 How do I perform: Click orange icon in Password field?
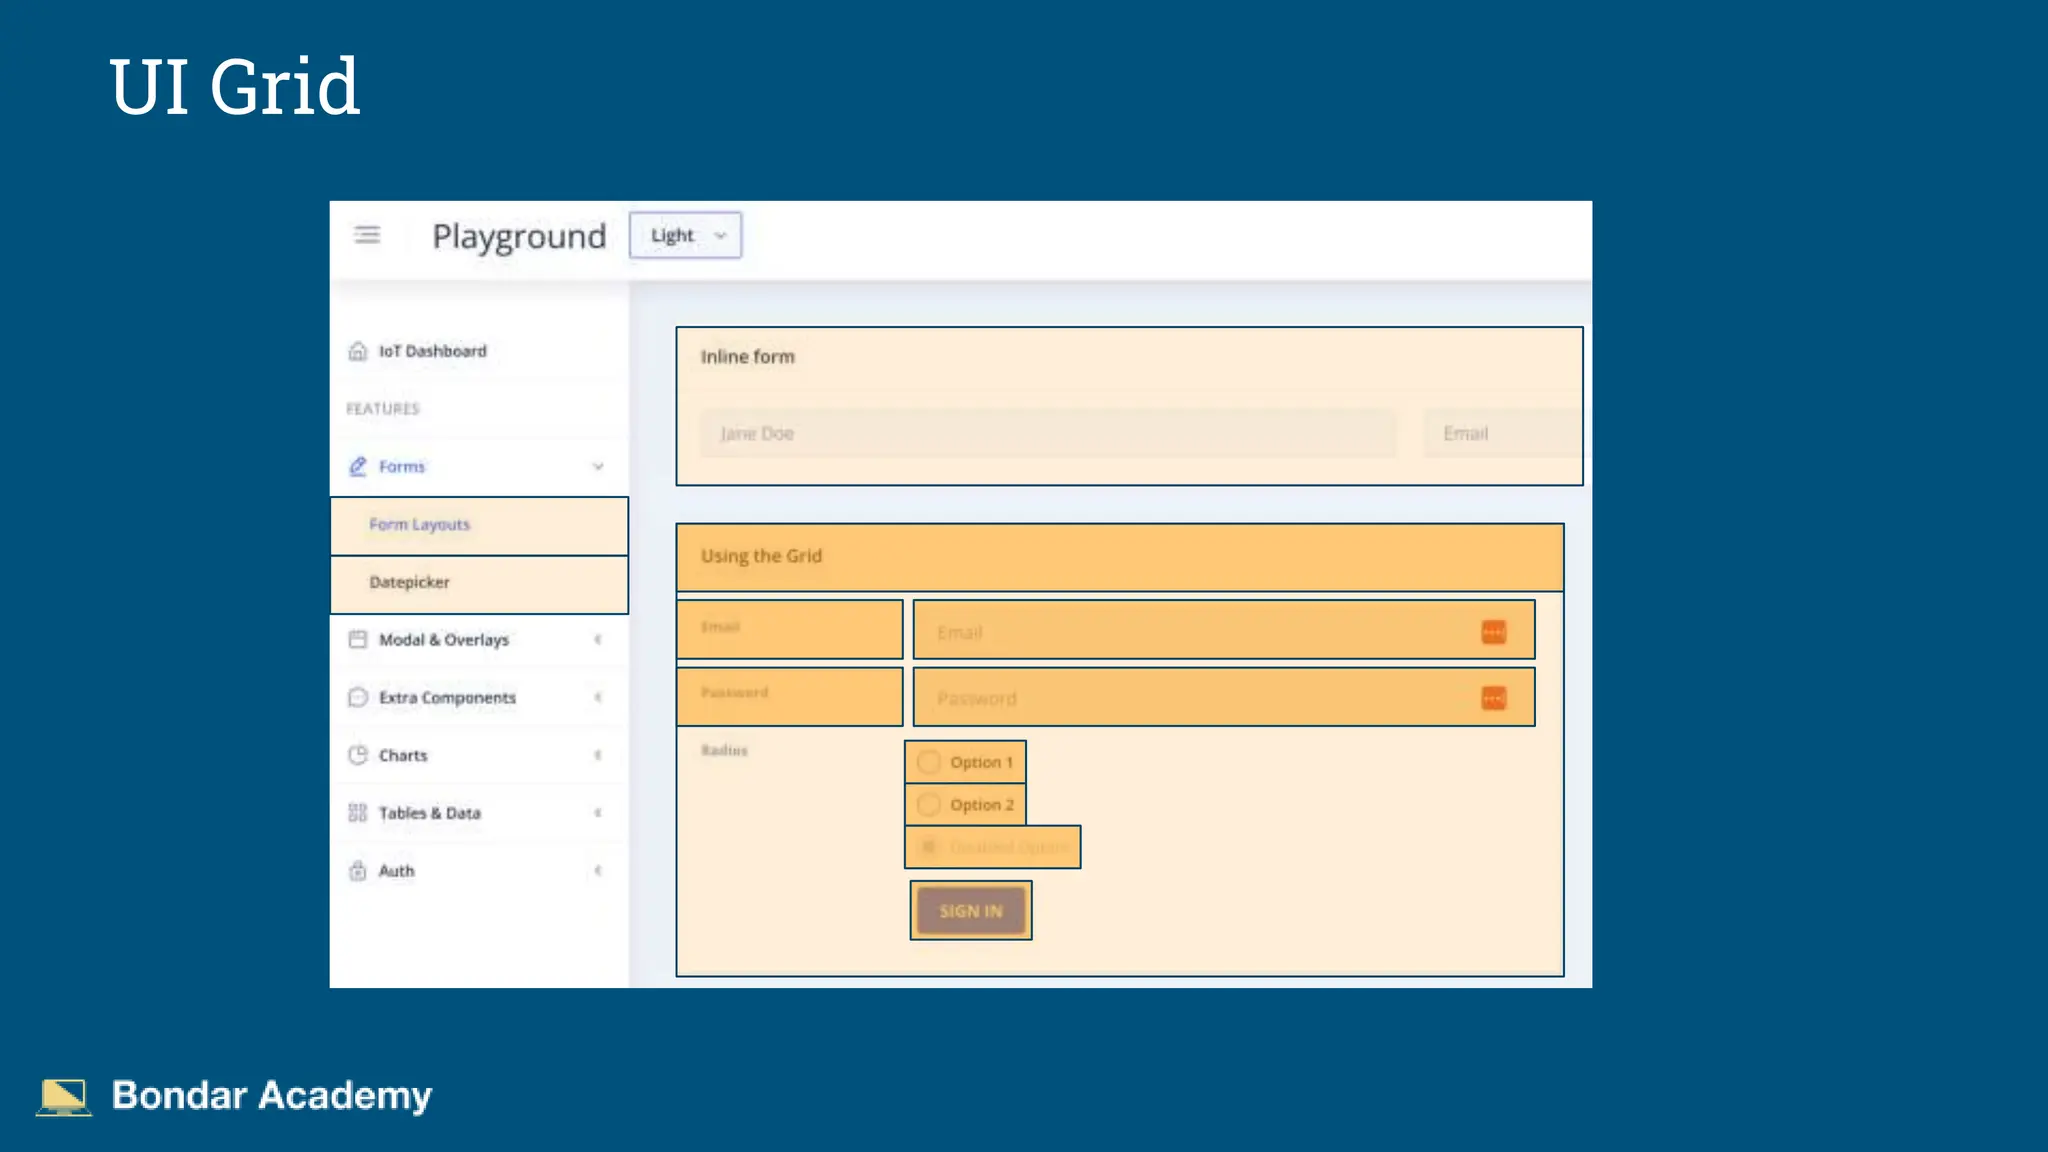1493,698
